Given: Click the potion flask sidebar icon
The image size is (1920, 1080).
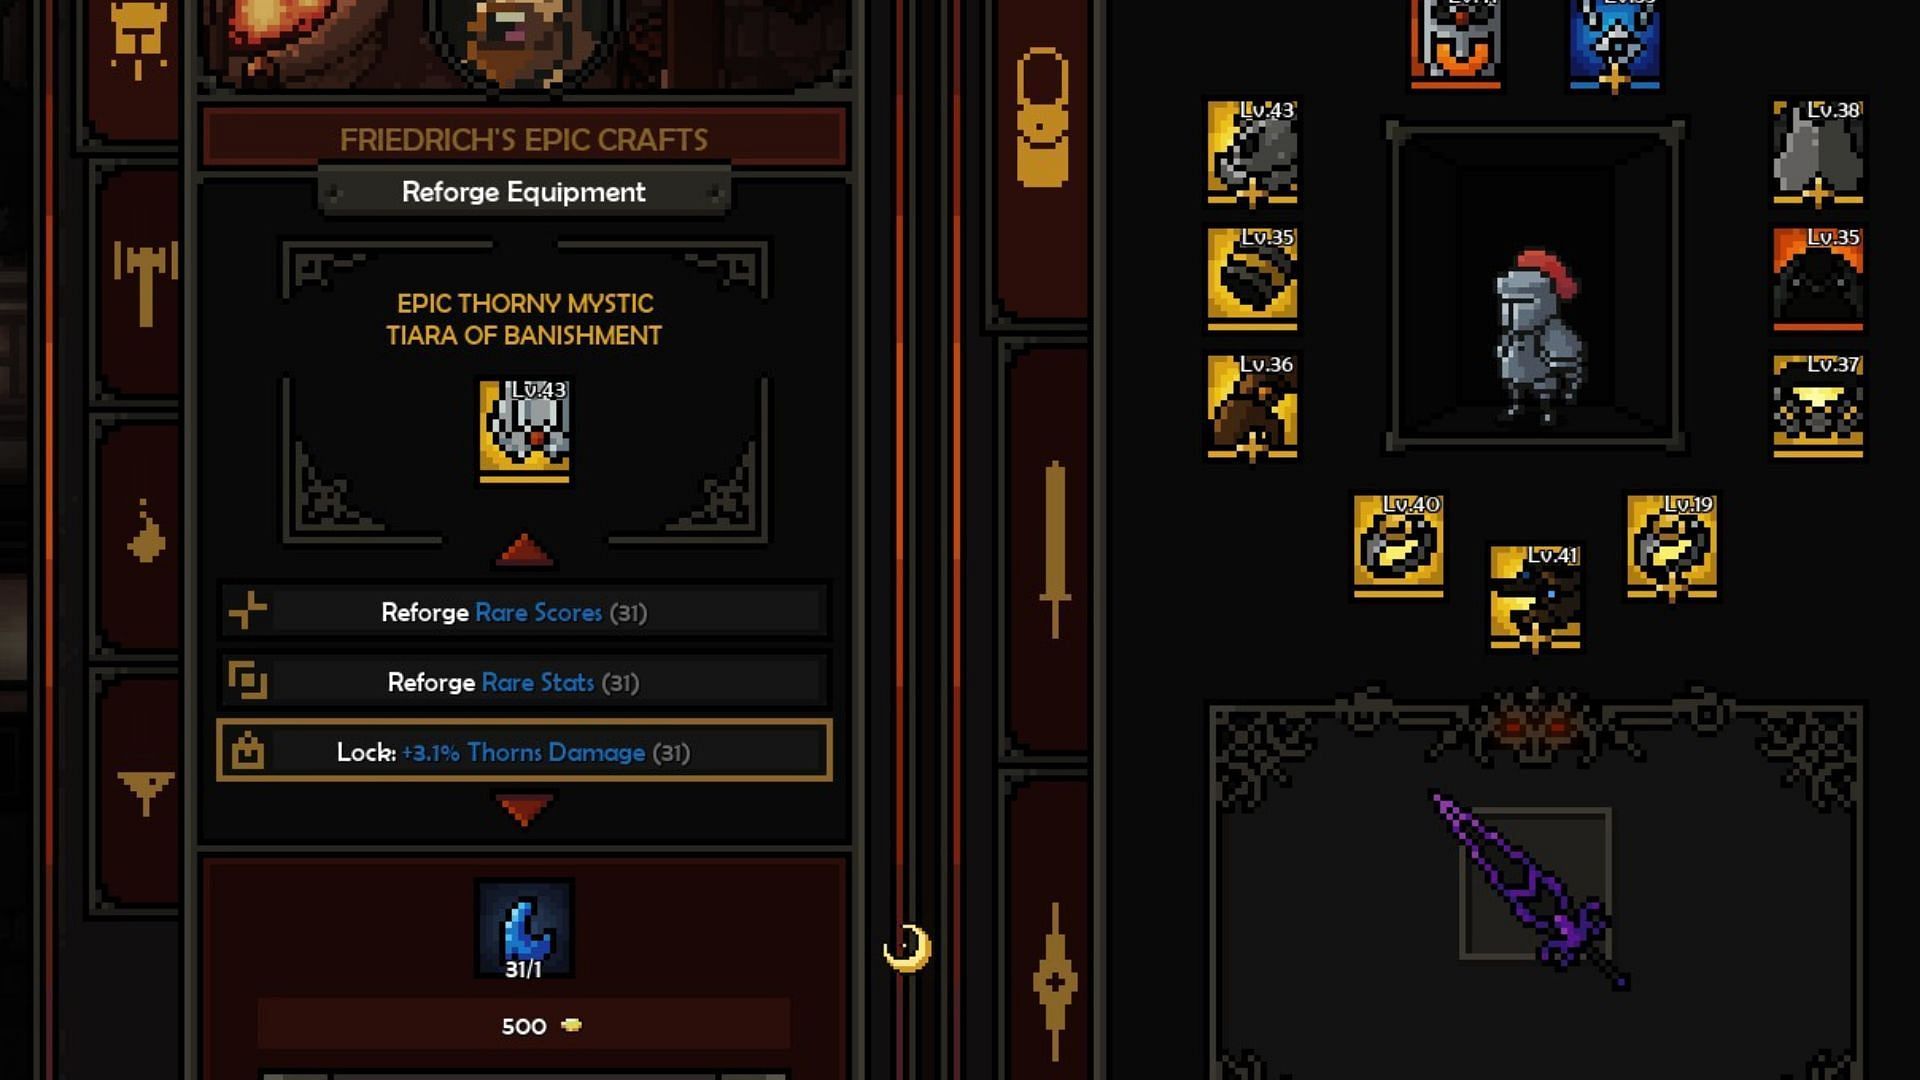Looking at the screenshot, I should tap(147, 531).
